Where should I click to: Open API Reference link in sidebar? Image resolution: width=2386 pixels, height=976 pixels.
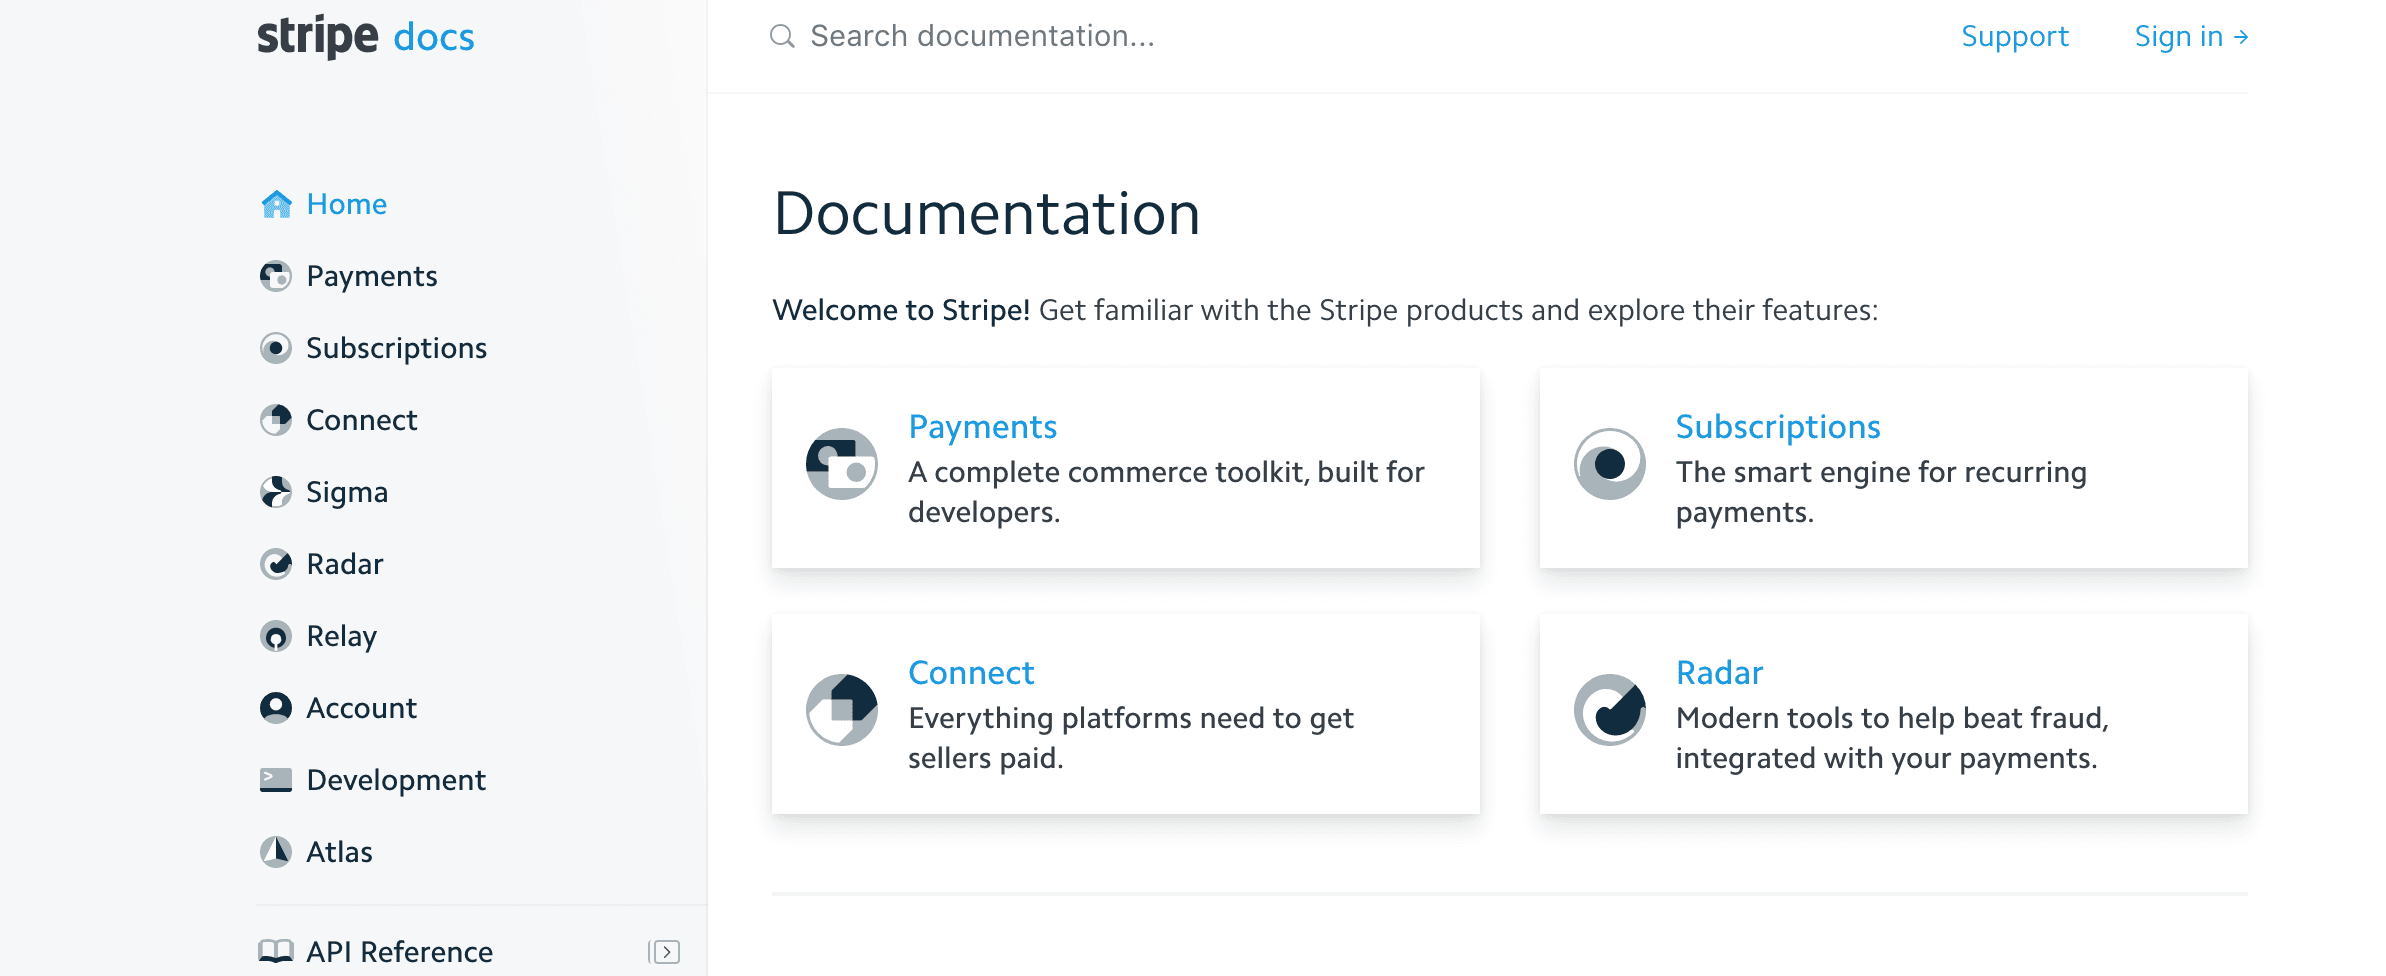(399, 952)
